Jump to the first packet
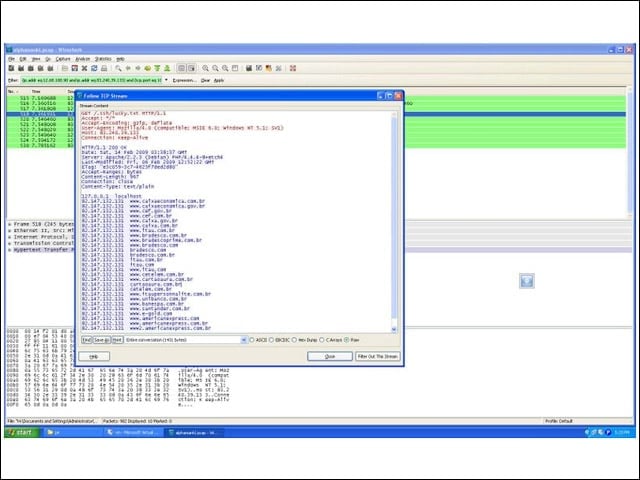 (x=157, y=68)
